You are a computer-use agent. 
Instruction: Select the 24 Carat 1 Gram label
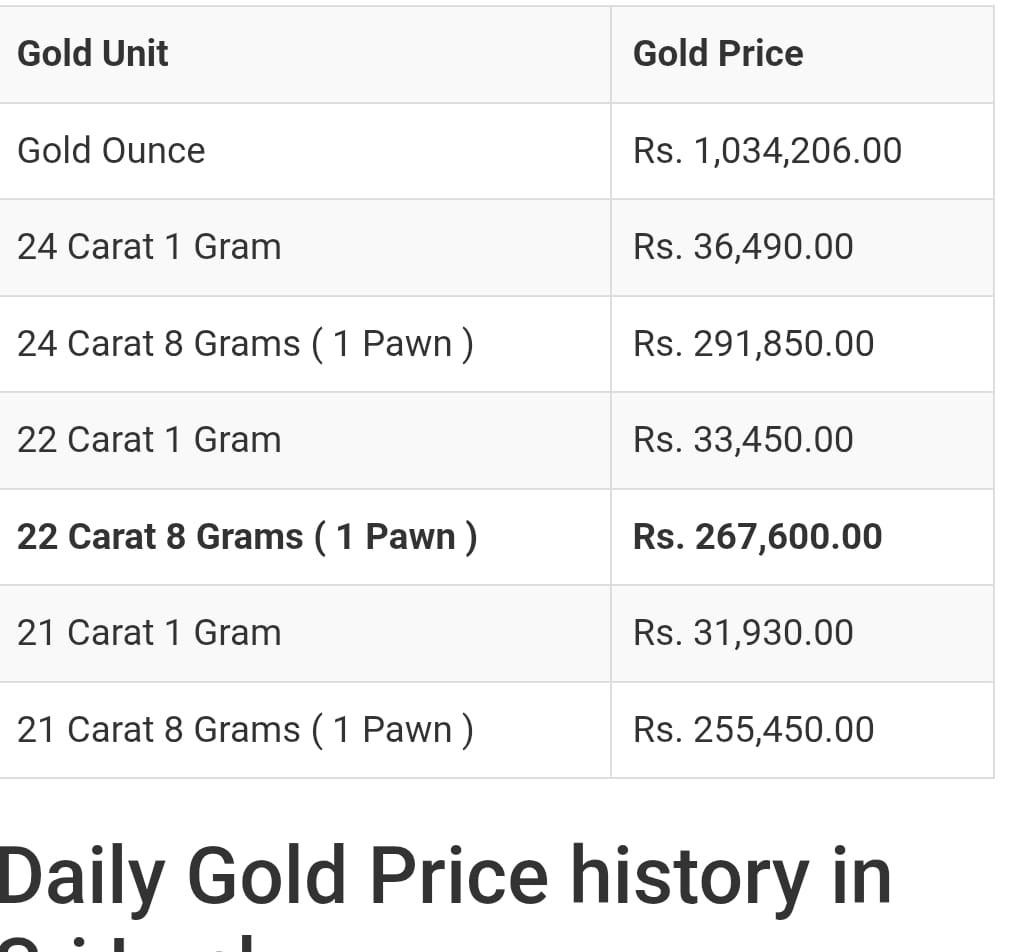tap(149, 247)
